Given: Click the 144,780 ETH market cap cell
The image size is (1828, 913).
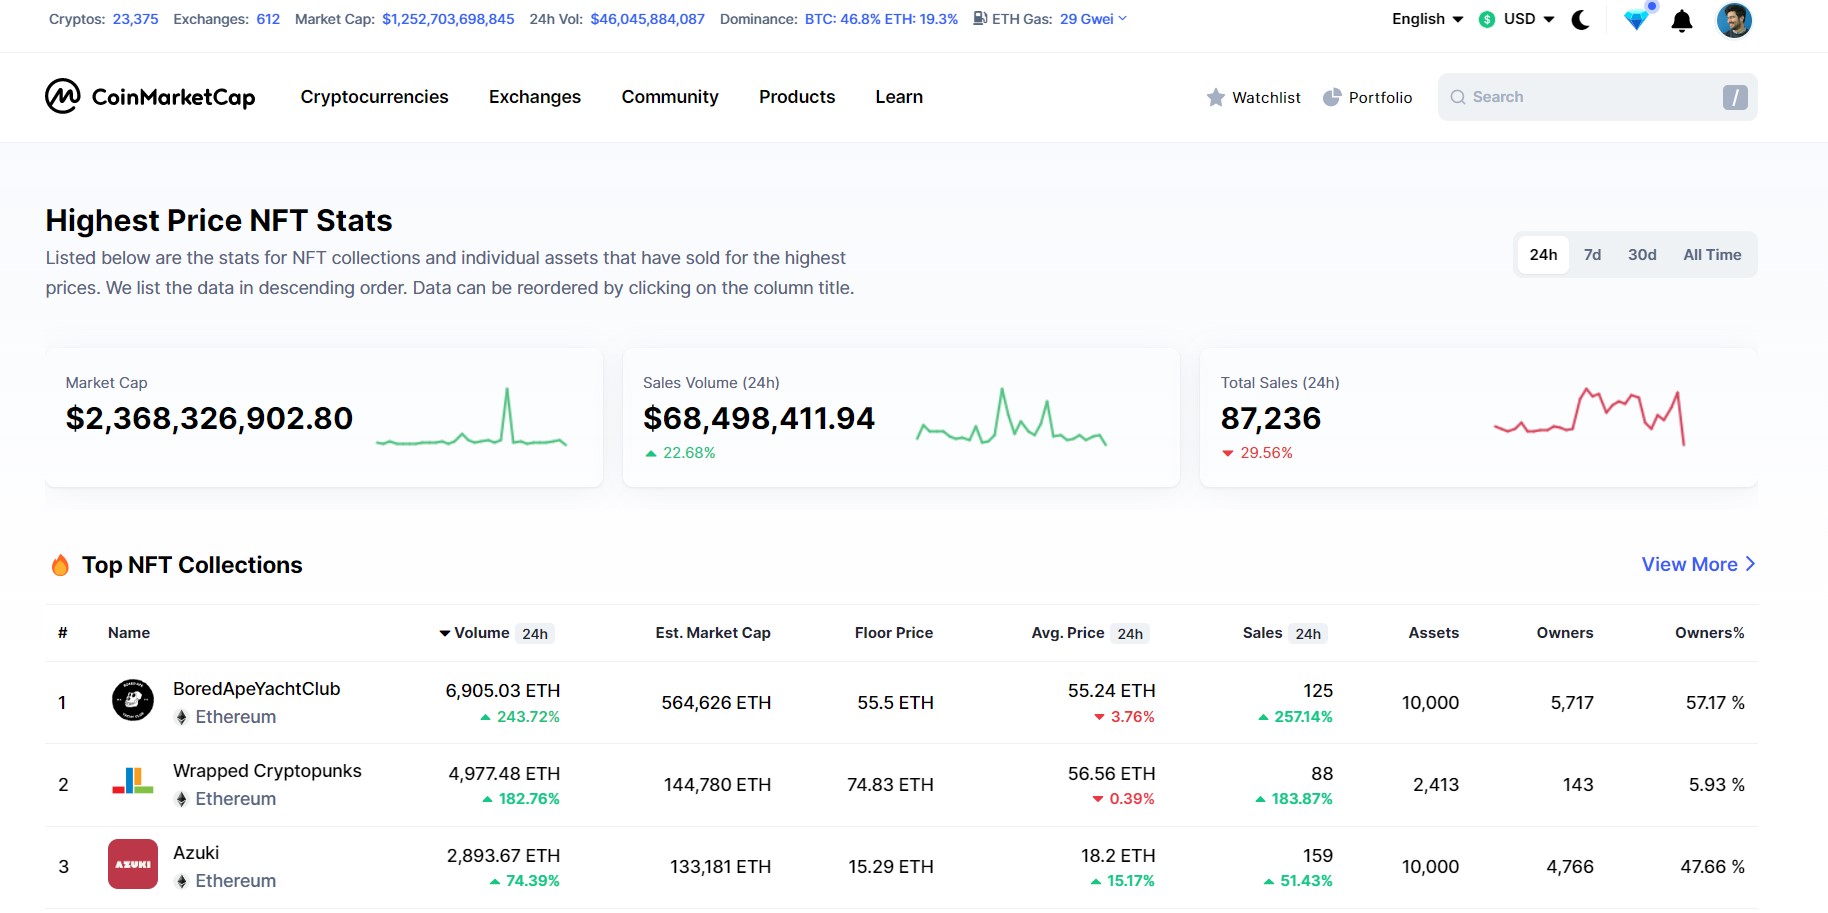Looking at the screenshot, I should pyautogui.click(x=718, y=785).
